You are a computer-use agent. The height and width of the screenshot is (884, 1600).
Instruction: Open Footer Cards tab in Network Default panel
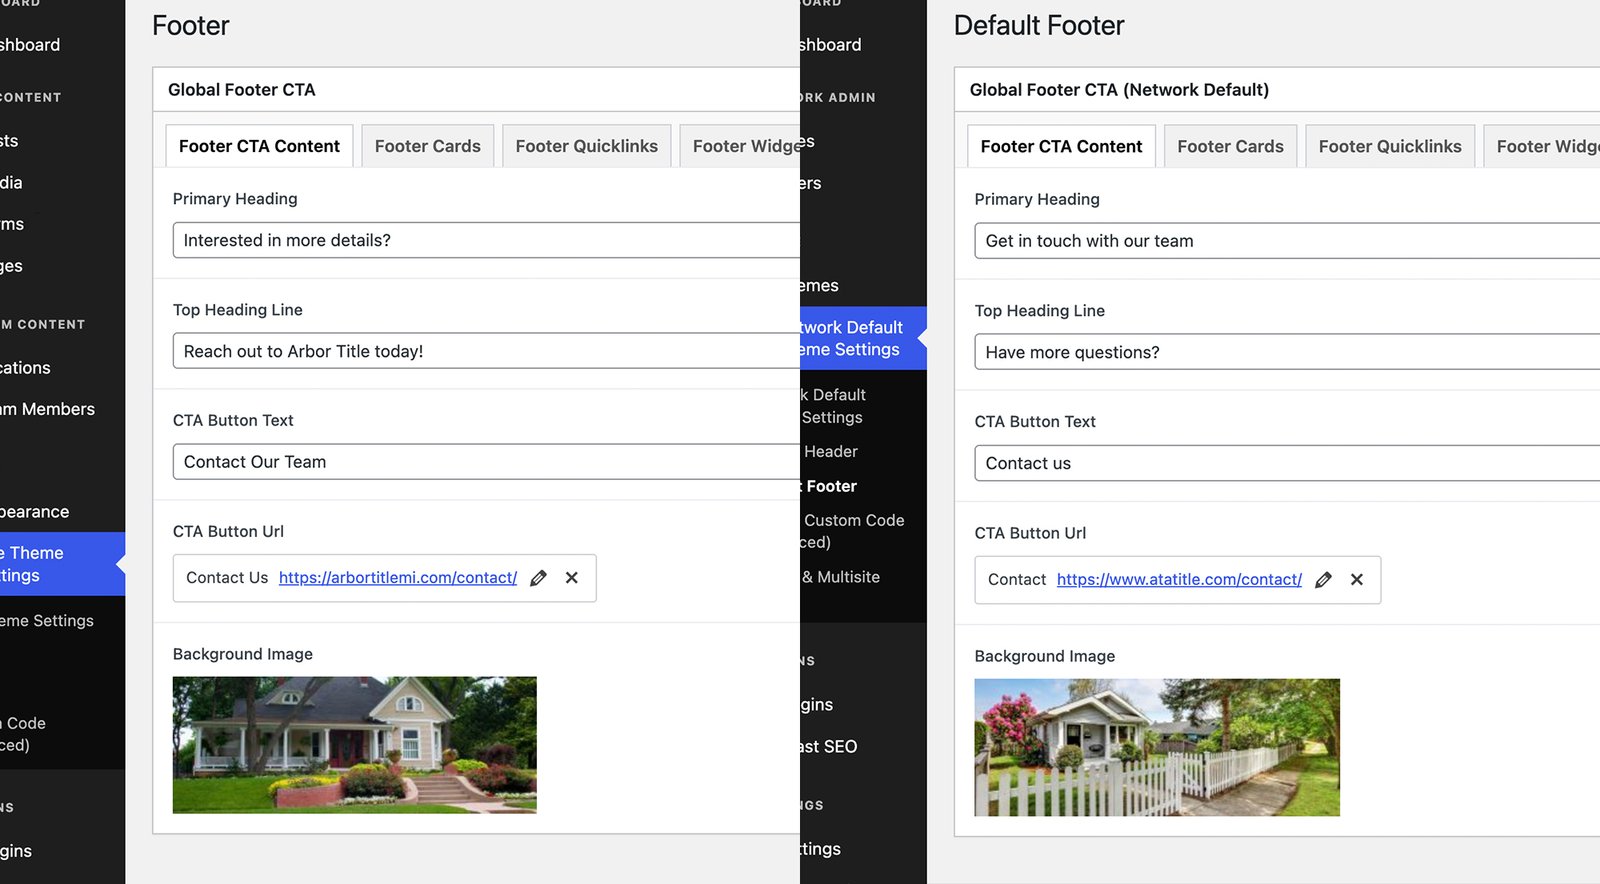tap(1230, 147)
